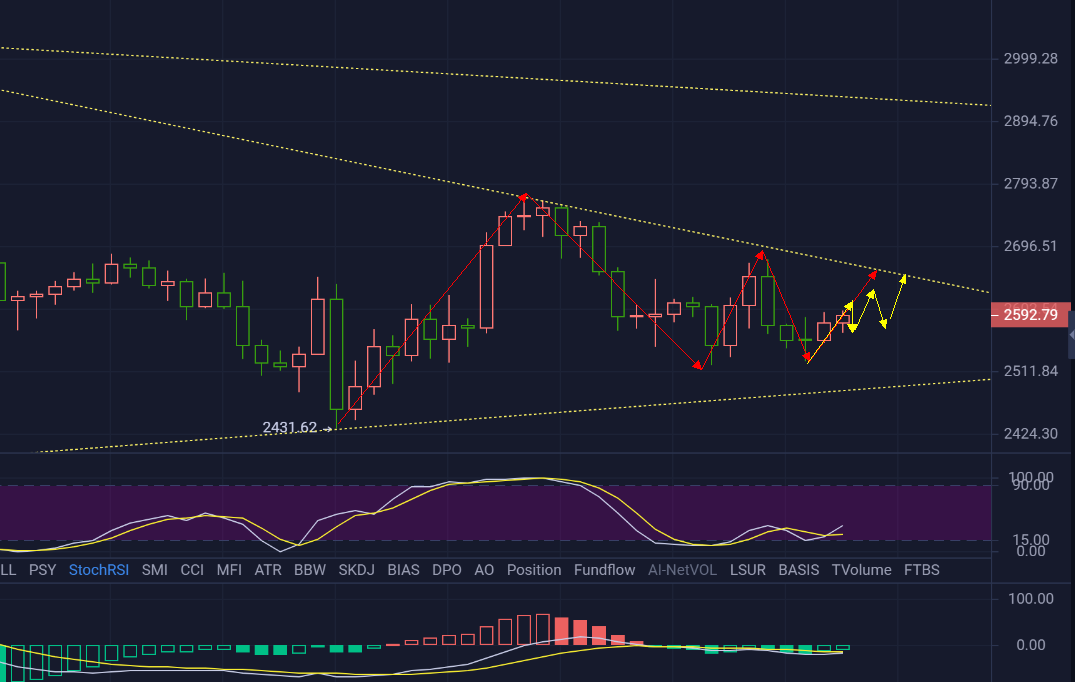Screen dimensions: 1075x682
Task: Choose the BIAS indicator tab
Action: pos(403,570)
